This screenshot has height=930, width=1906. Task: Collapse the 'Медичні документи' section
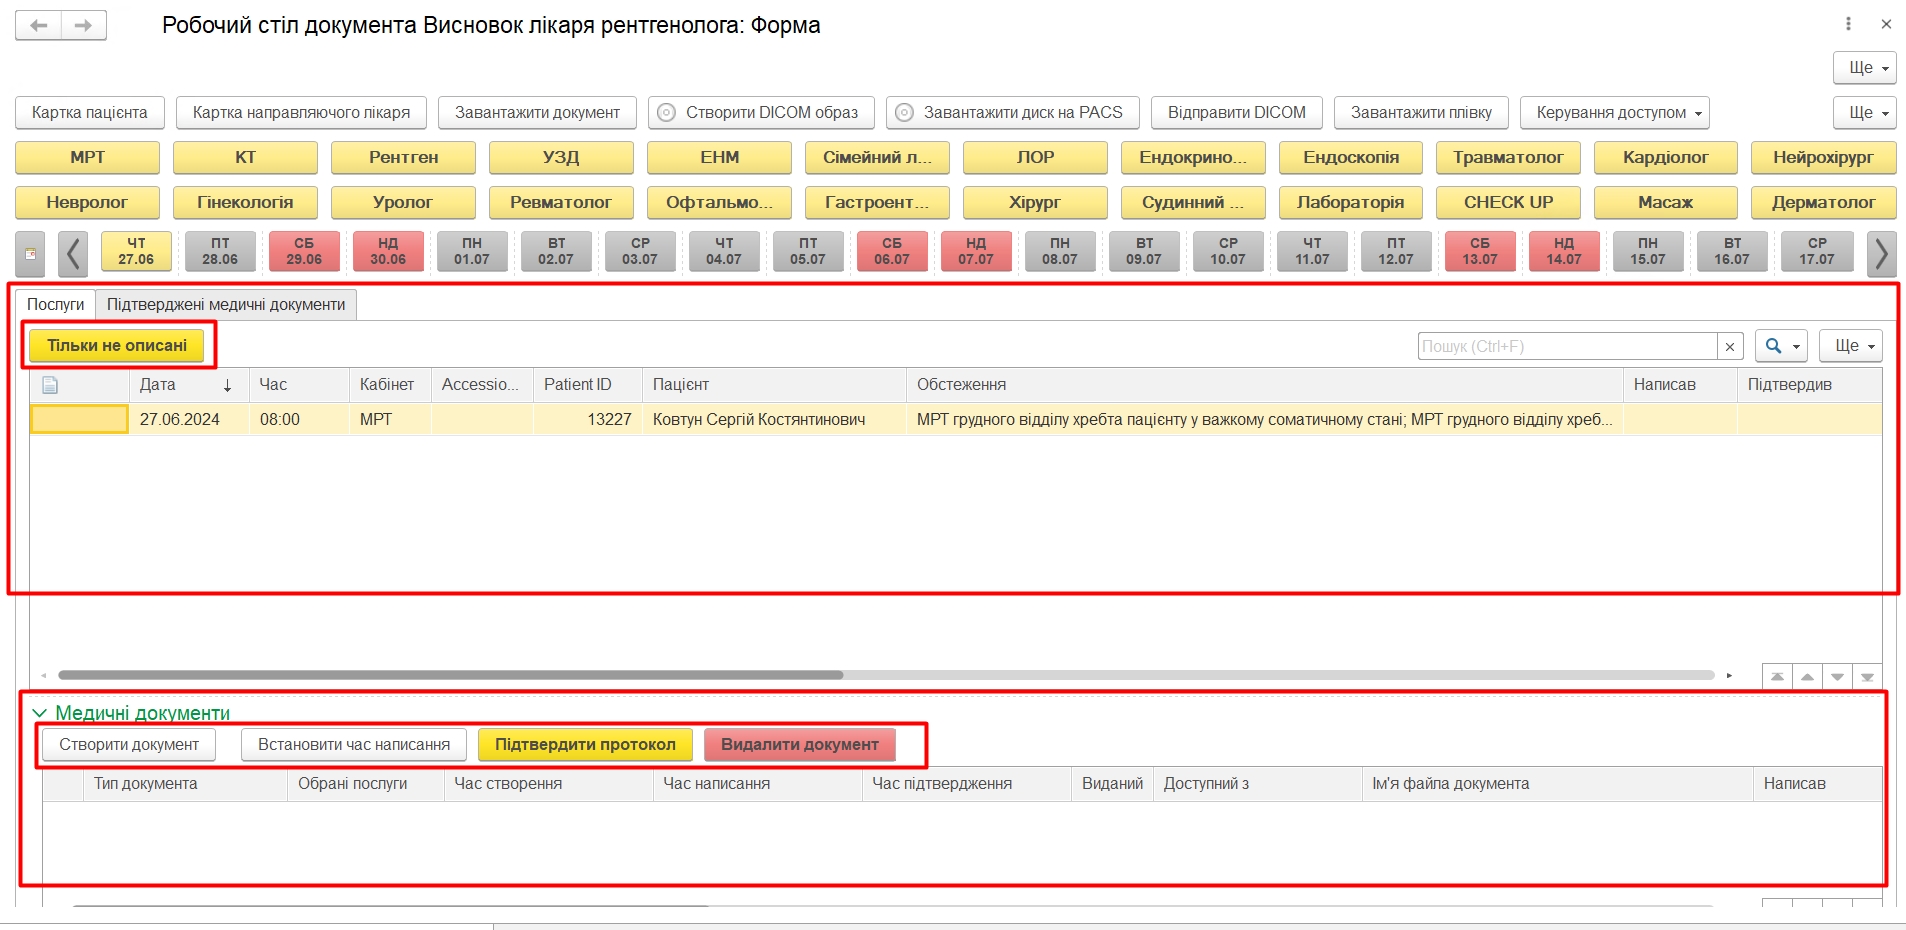[x=40, y=713]
